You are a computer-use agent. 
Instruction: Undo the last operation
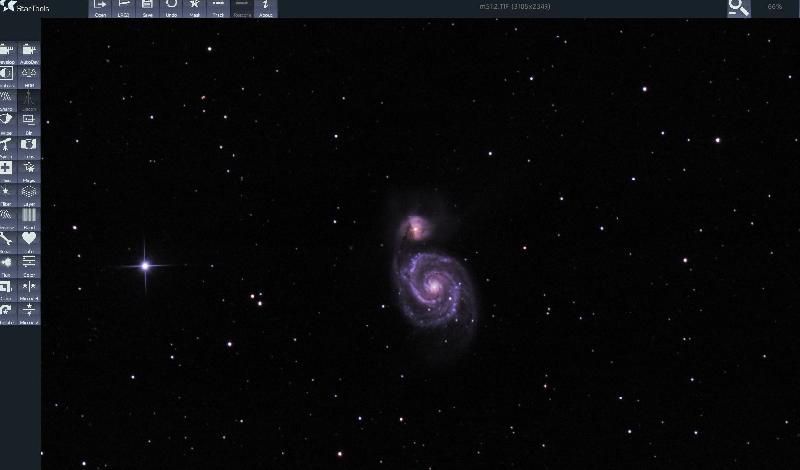pos(171,9)
